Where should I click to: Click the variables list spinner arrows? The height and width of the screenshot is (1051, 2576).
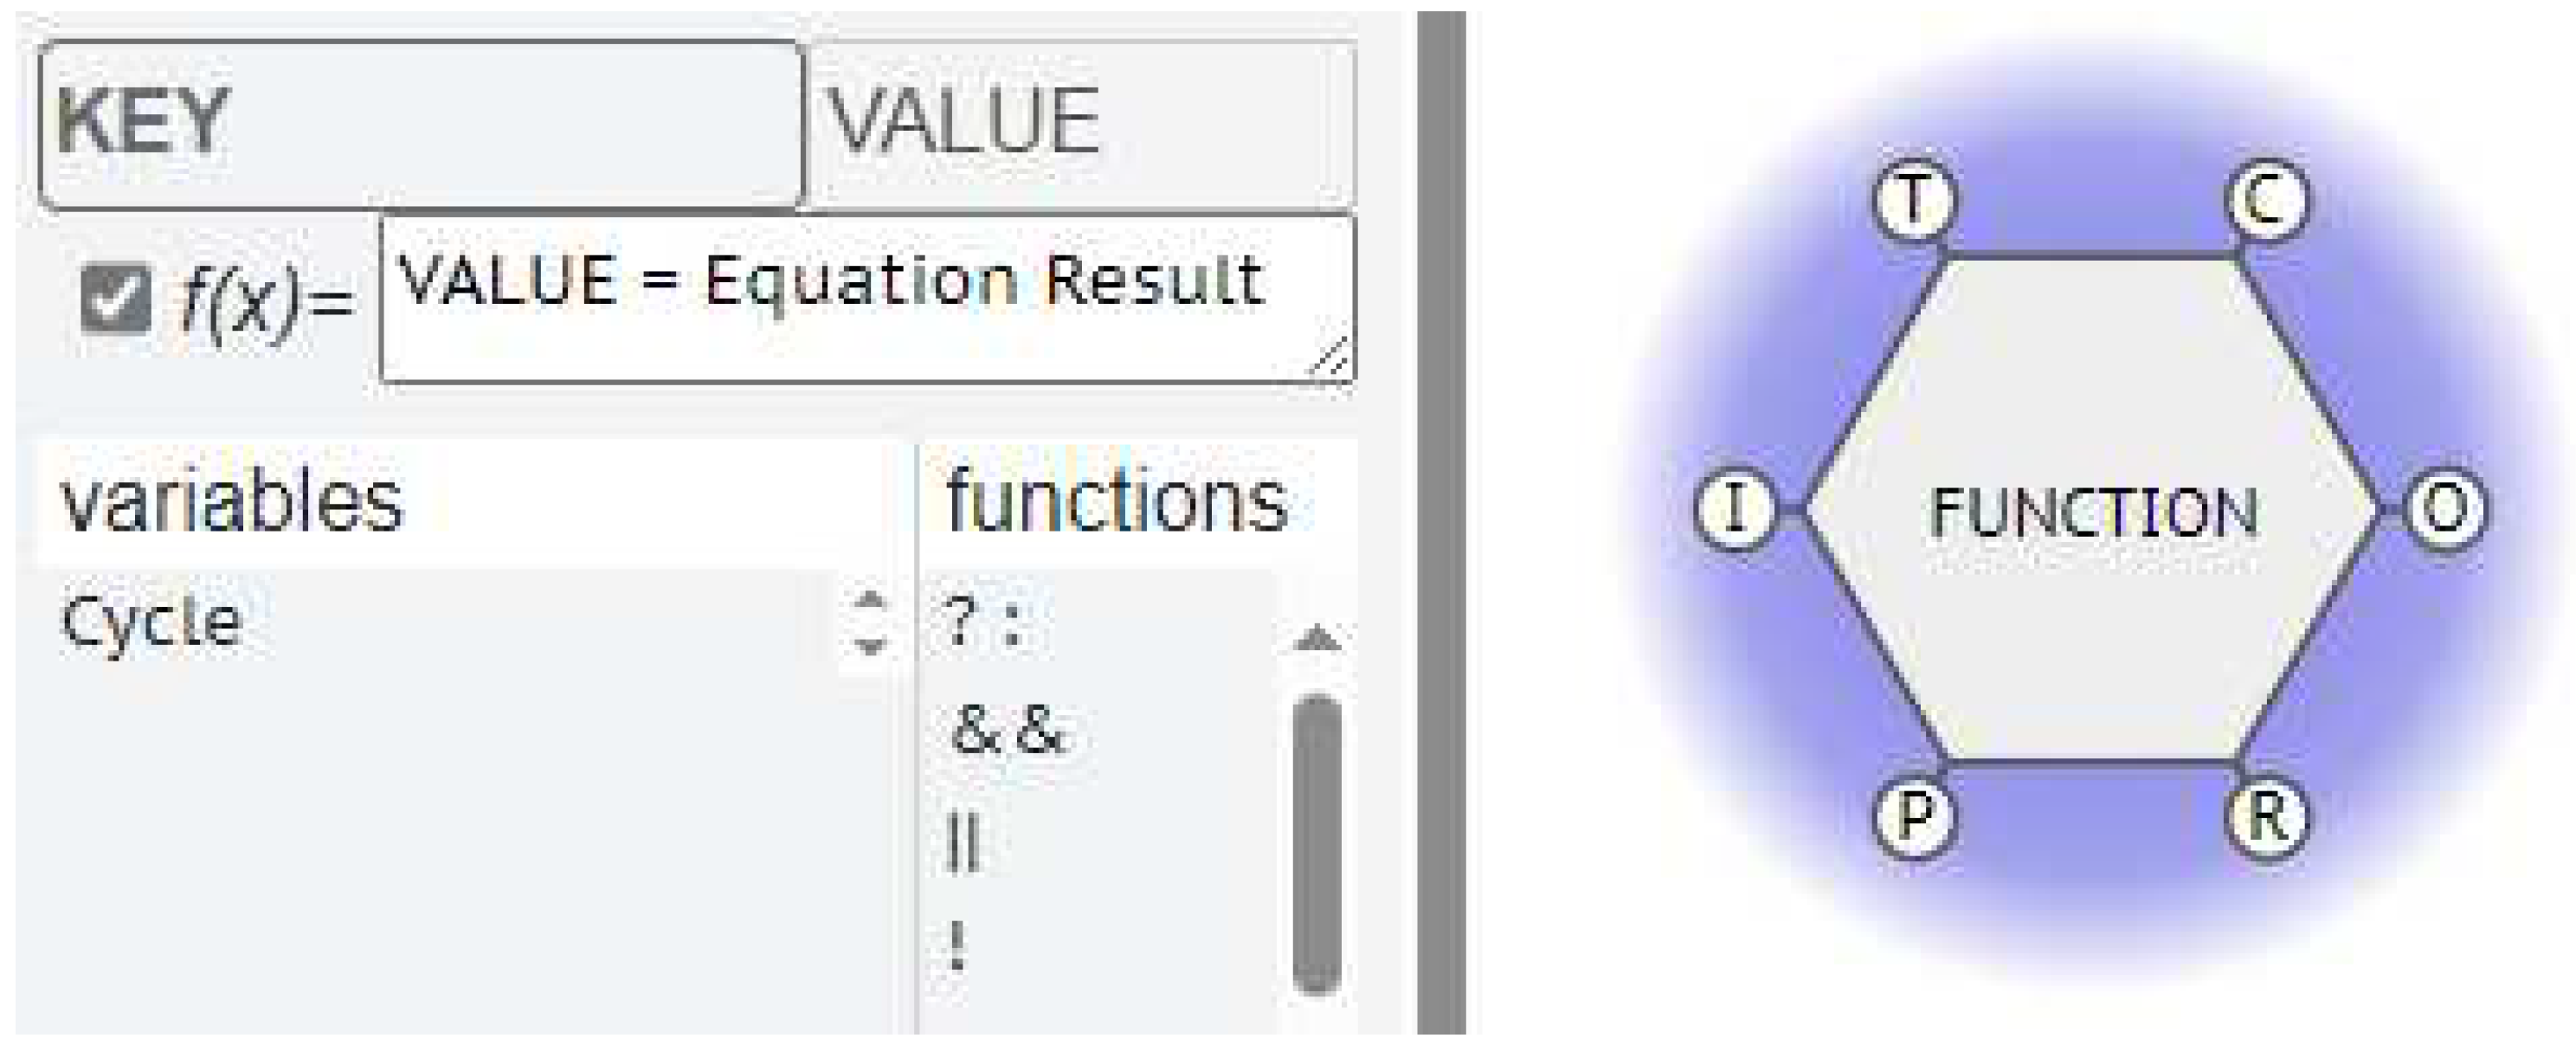click(870, 622)
